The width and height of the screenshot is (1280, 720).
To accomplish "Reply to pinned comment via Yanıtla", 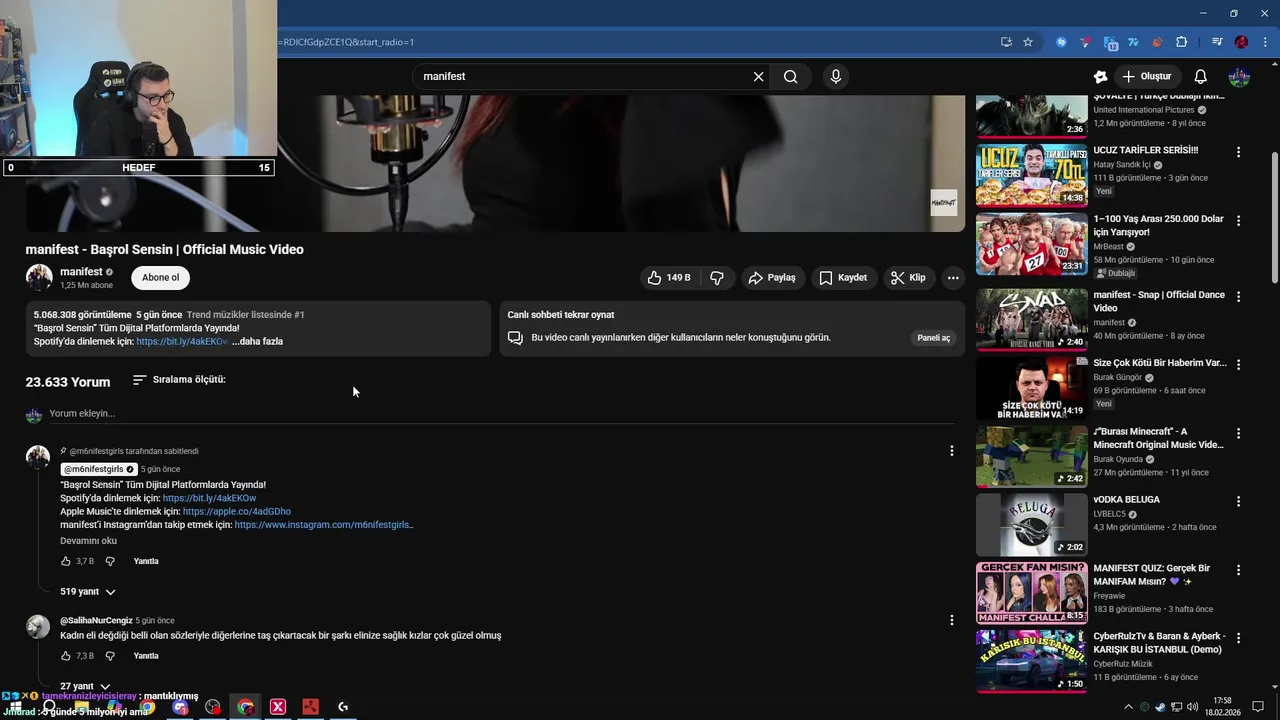I will pyautogui.click(x=146, y=562).
